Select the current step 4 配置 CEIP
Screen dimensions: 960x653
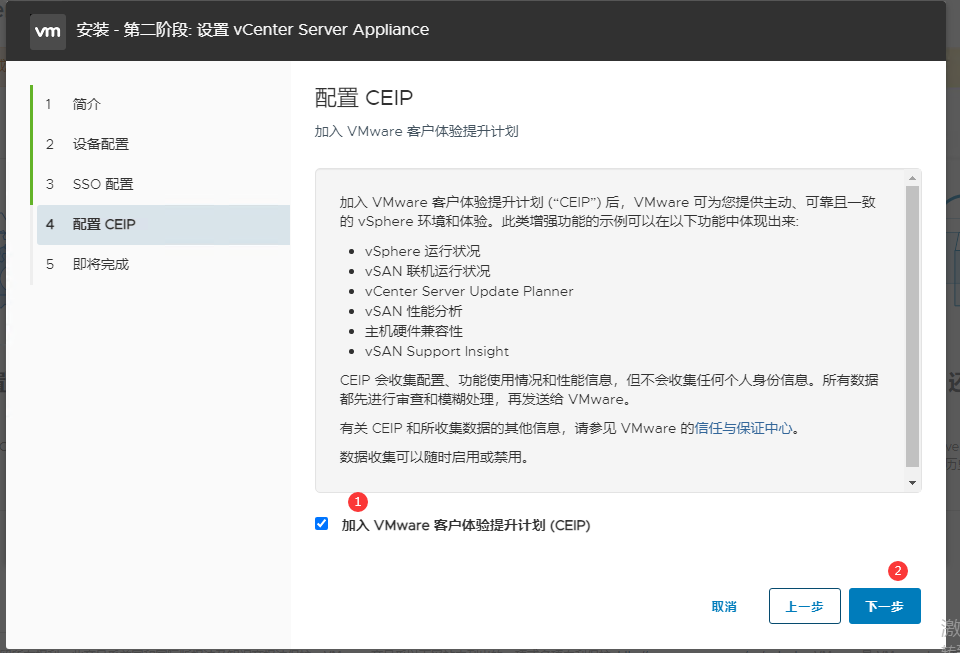click(104, 225)
